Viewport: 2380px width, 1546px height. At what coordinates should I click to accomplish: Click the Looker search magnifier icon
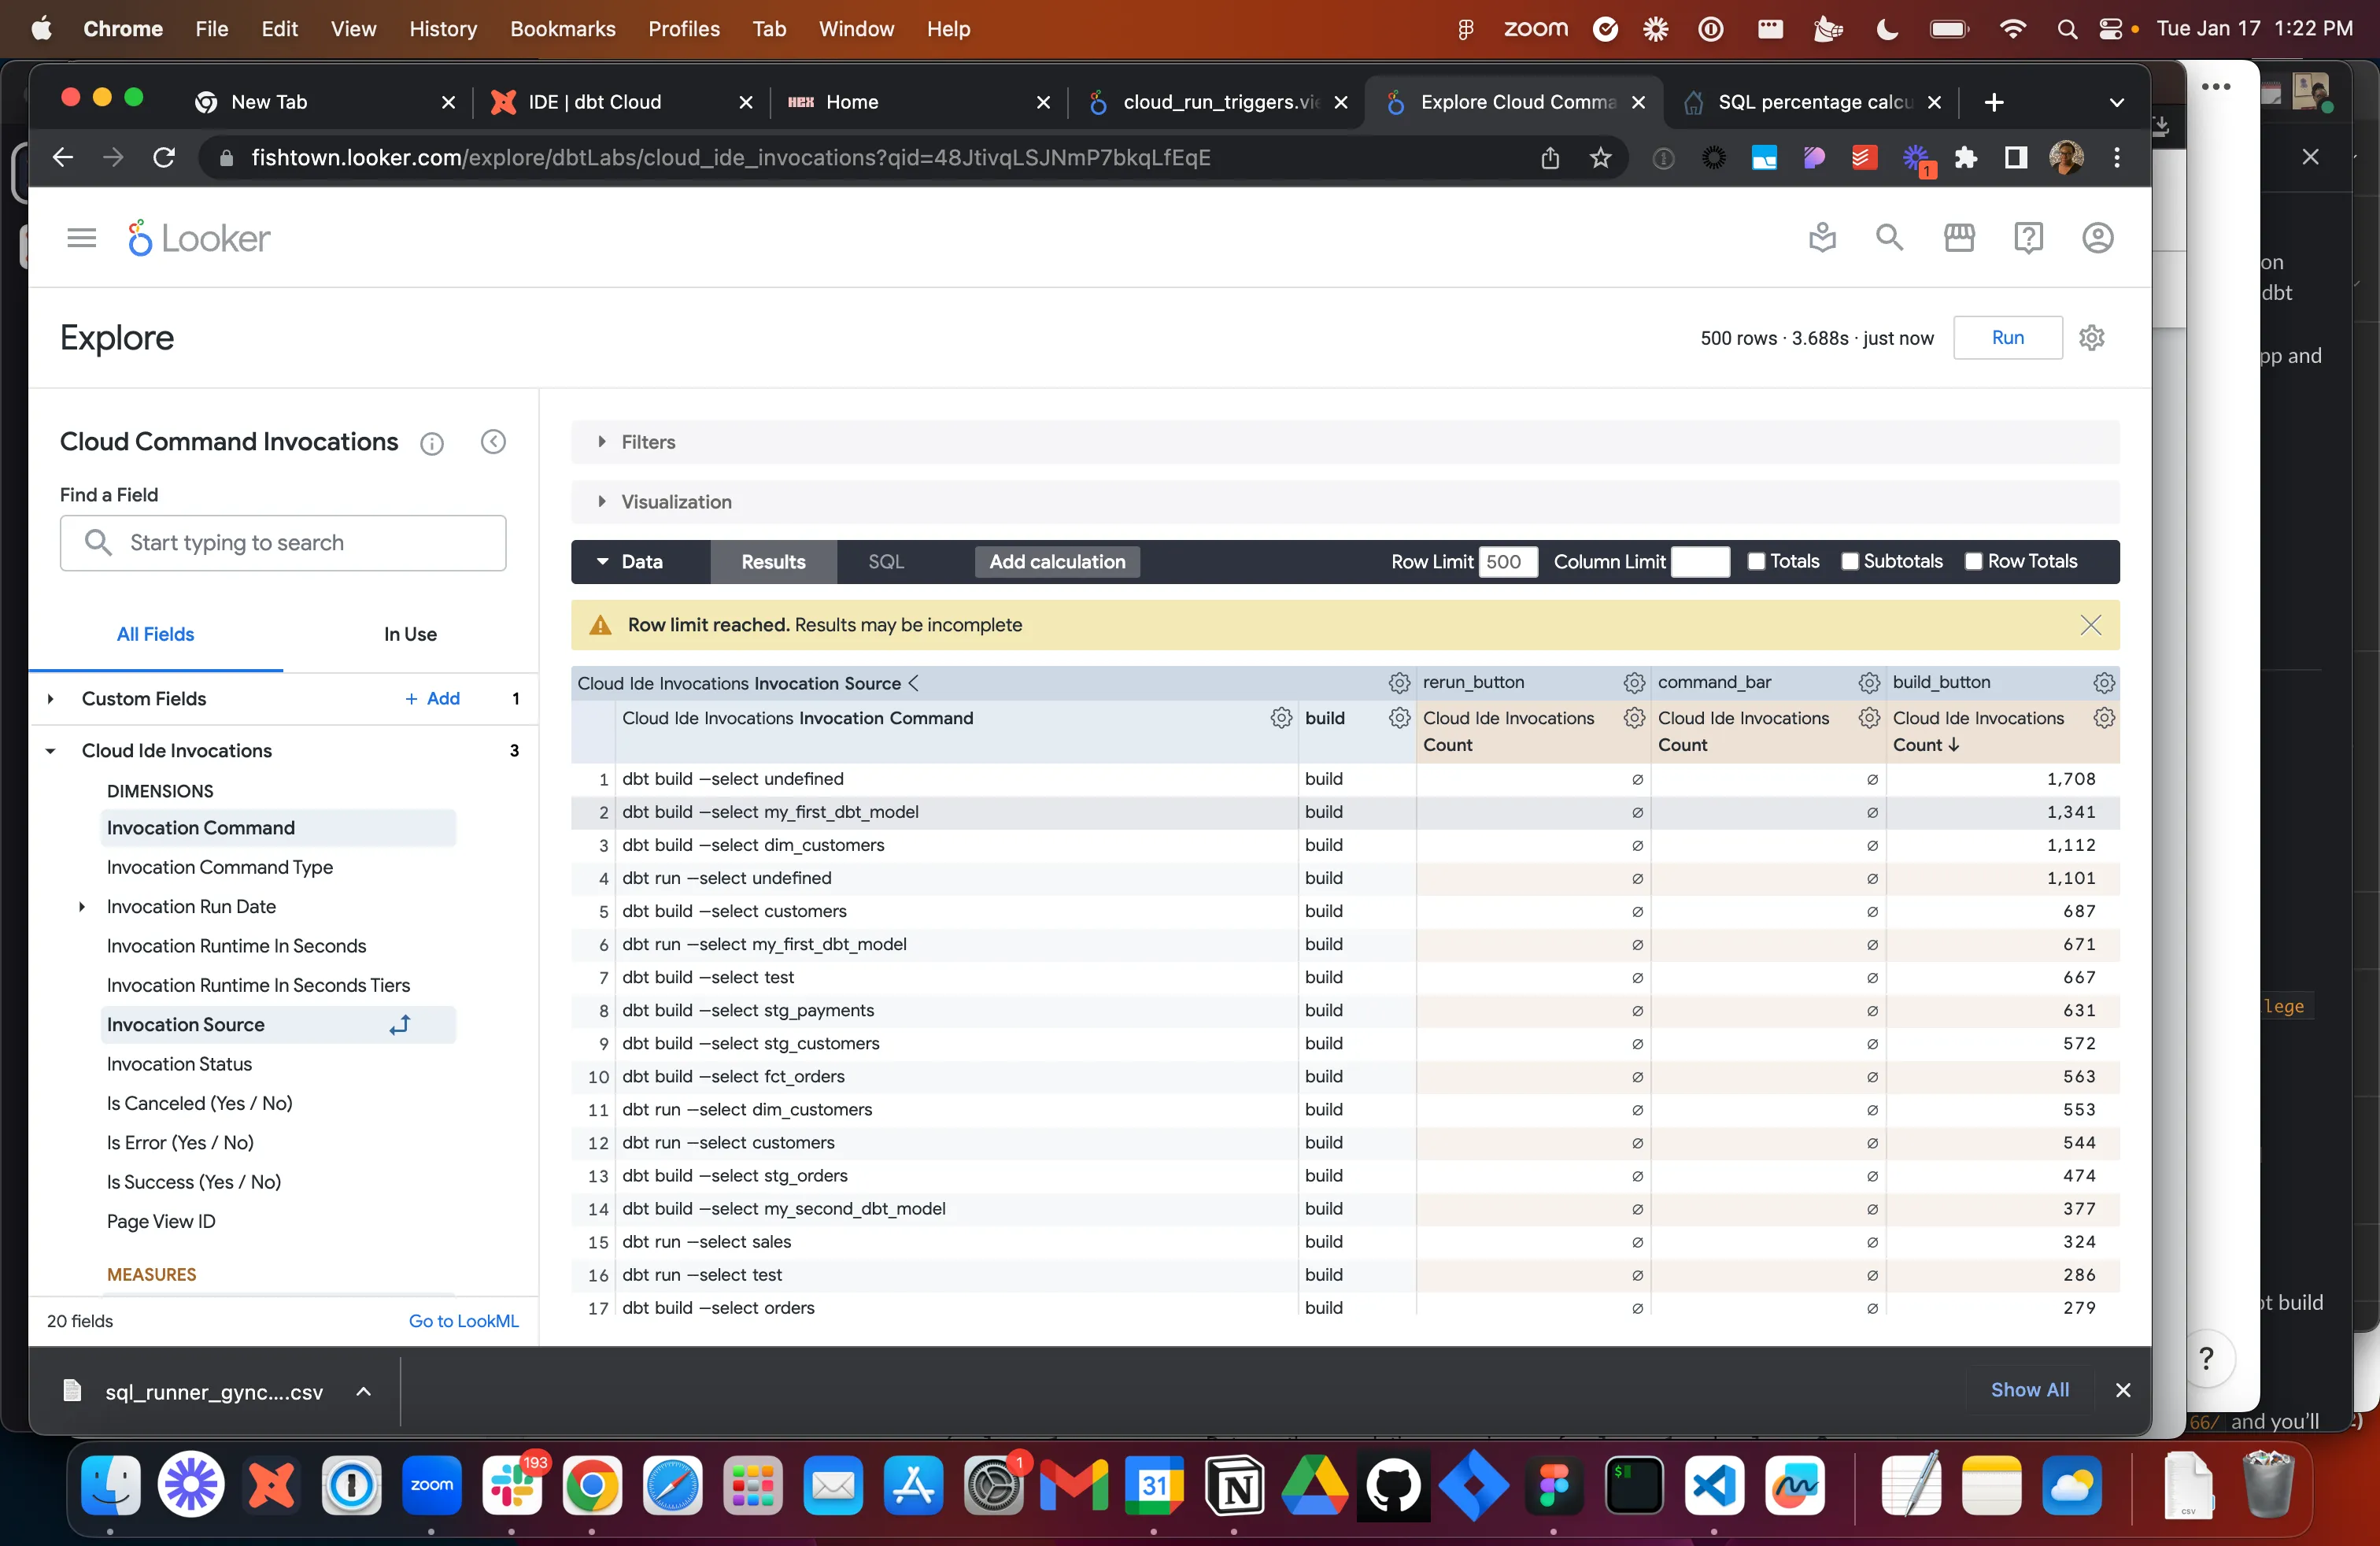pos(1888,238)
